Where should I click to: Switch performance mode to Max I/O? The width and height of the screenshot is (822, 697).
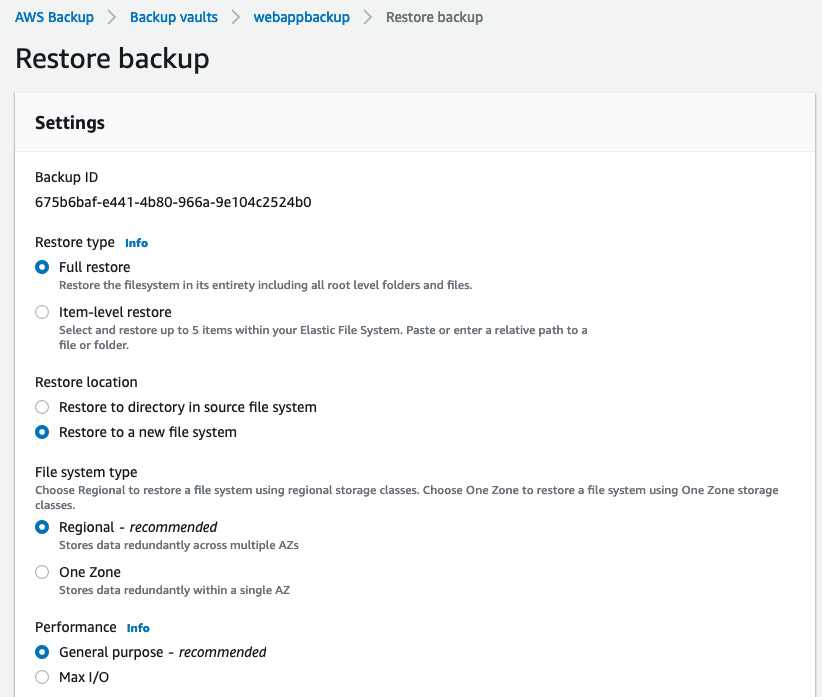pos(42,677)
